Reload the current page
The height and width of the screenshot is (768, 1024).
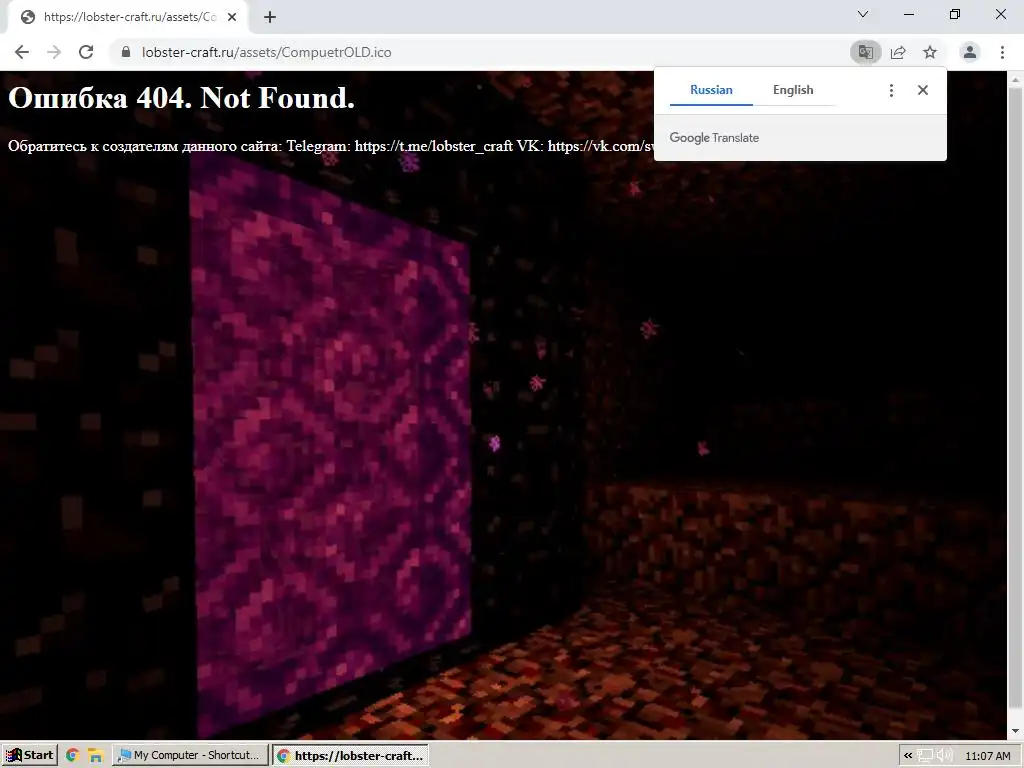coord(86,52)
